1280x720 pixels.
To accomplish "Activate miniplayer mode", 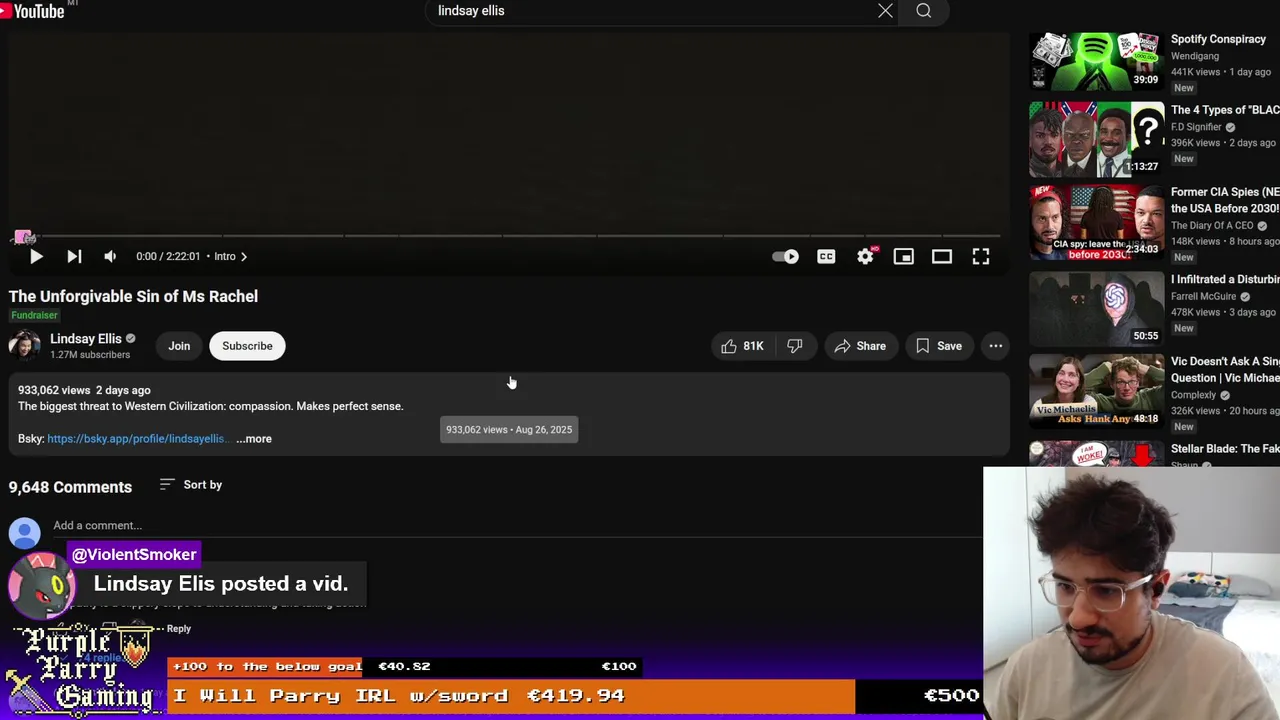I will (x=904, y=257).
